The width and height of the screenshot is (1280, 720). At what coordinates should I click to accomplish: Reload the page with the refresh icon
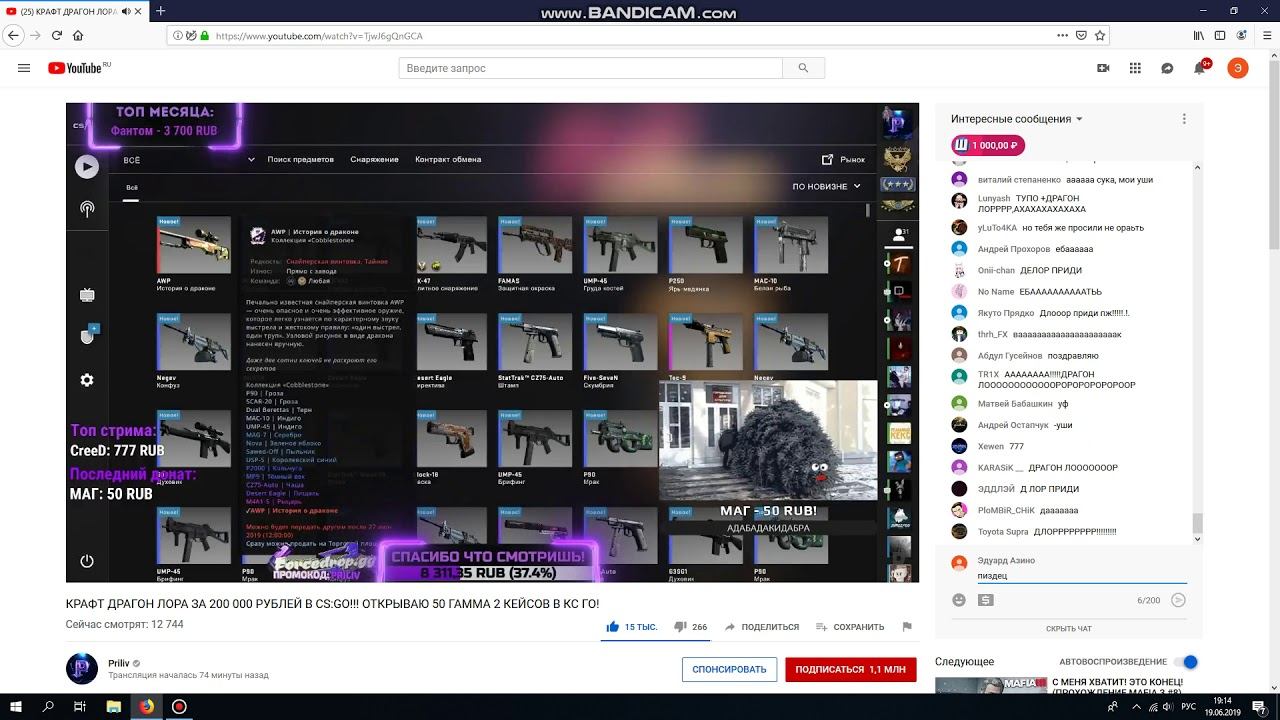pos(57,35)
